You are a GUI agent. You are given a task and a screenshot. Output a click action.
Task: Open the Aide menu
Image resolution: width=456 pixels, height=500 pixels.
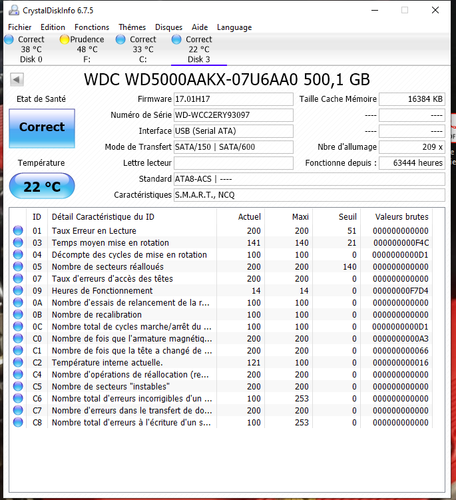(199, 27)
